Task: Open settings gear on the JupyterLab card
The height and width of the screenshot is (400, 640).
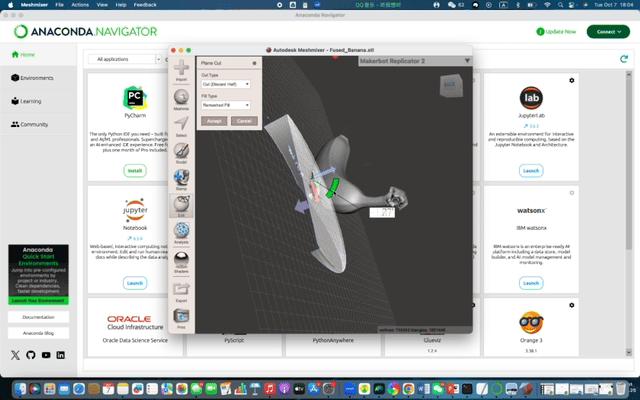Action: pyautogui.click(x=572, y=80)
